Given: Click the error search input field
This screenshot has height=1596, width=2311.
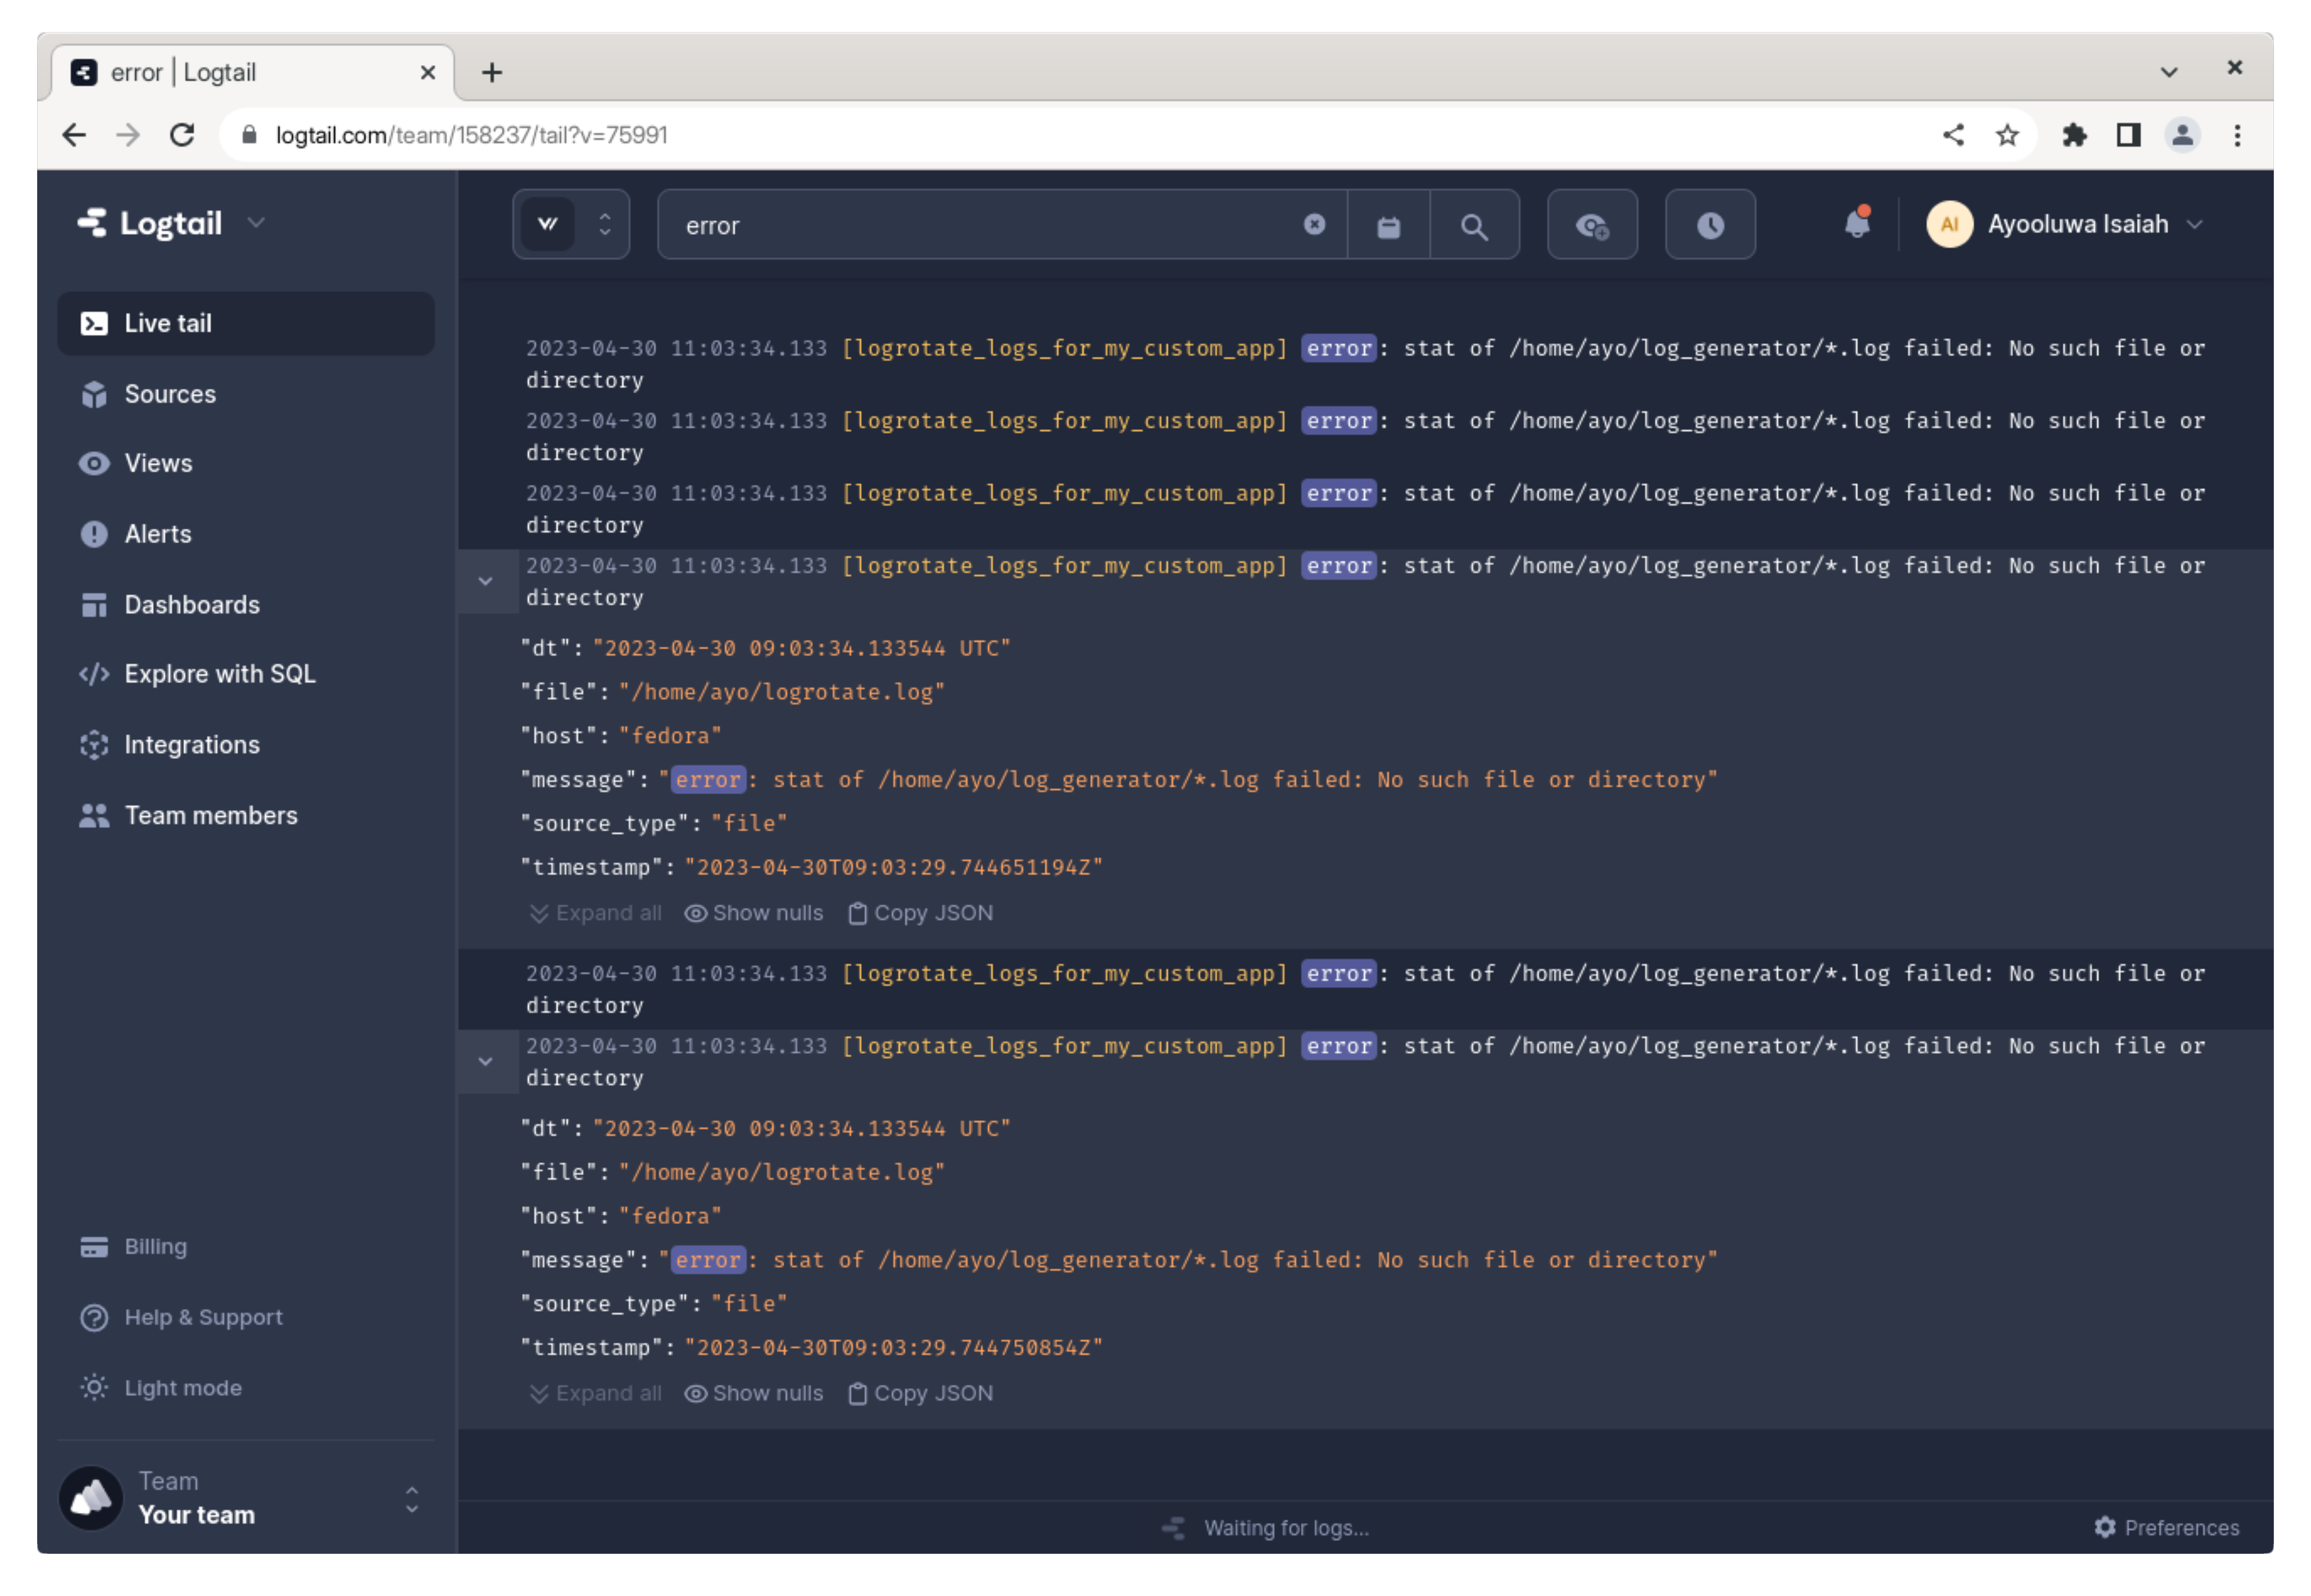Looking at the screenshot, I should 980,226.
